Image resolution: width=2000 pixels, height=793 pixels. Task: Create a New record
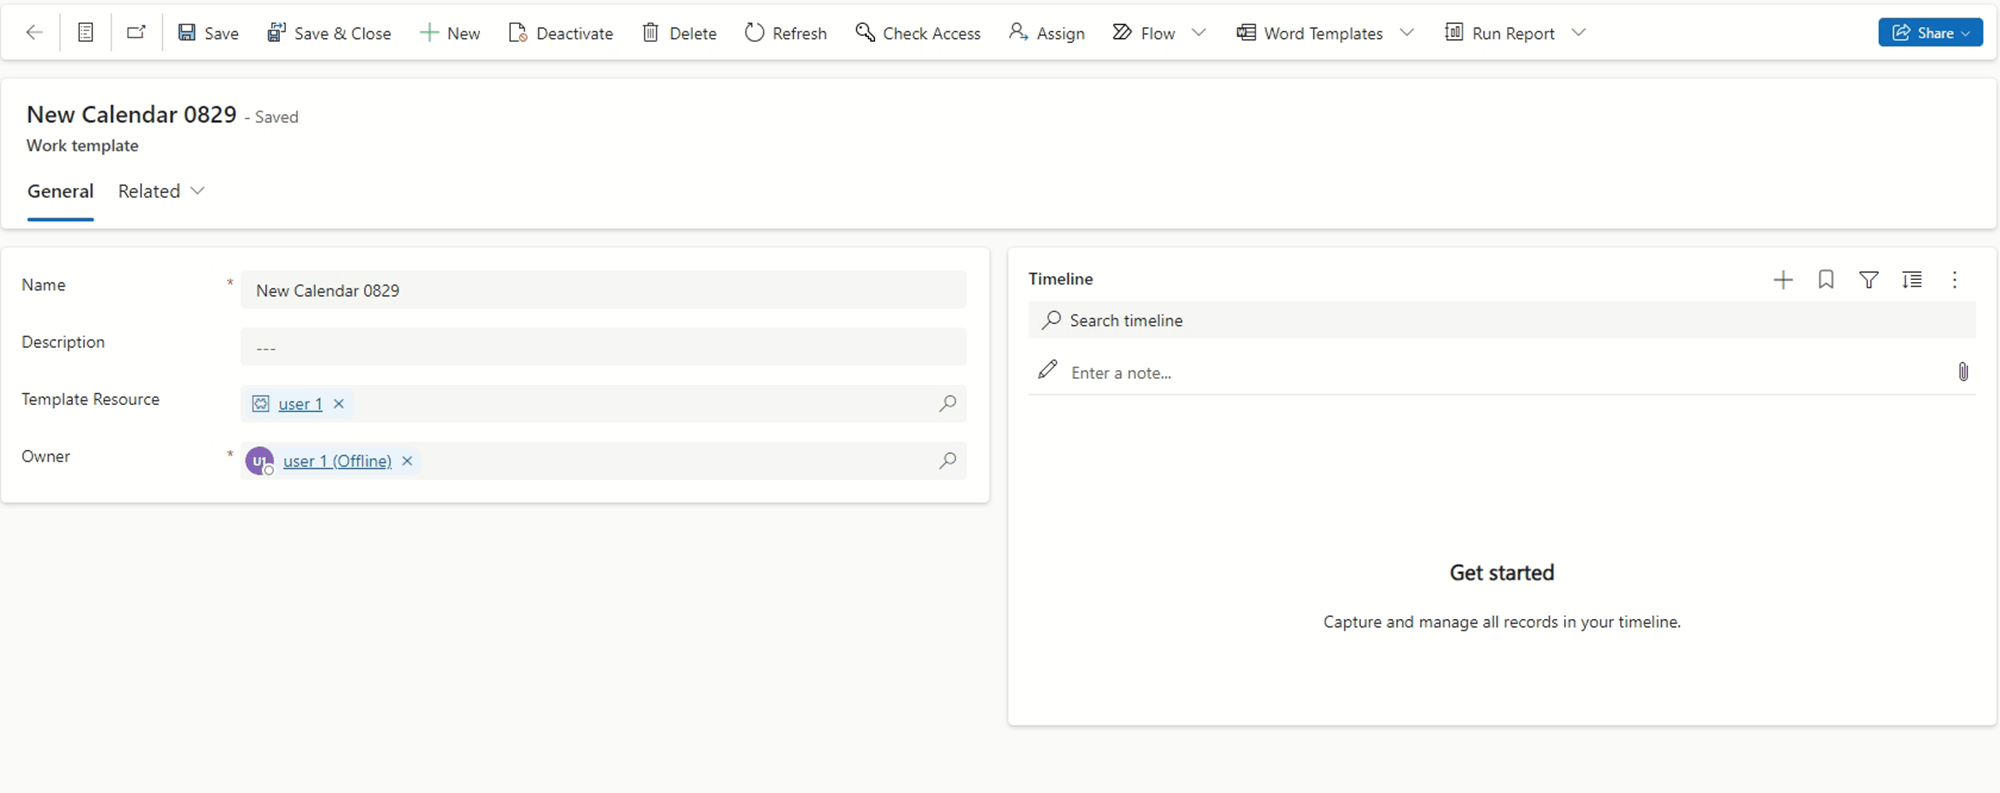pyautogui.click(x=450, y=33)
